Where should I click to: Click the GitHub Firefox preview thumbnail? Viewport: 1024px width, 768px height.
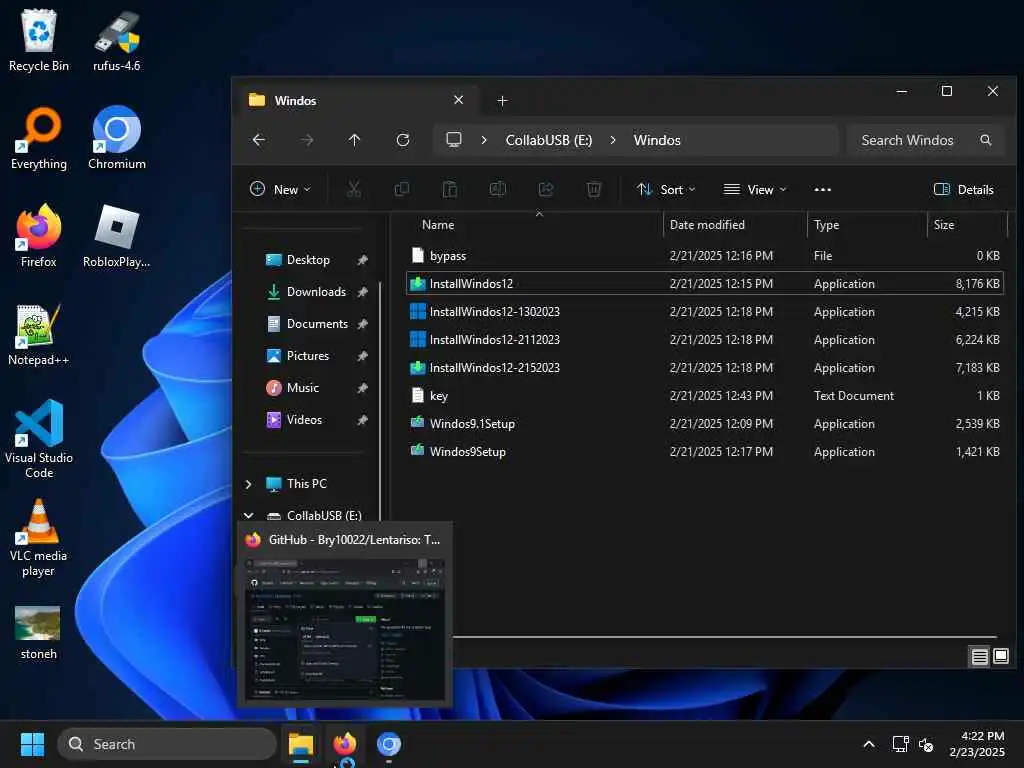tap(344, 628)
